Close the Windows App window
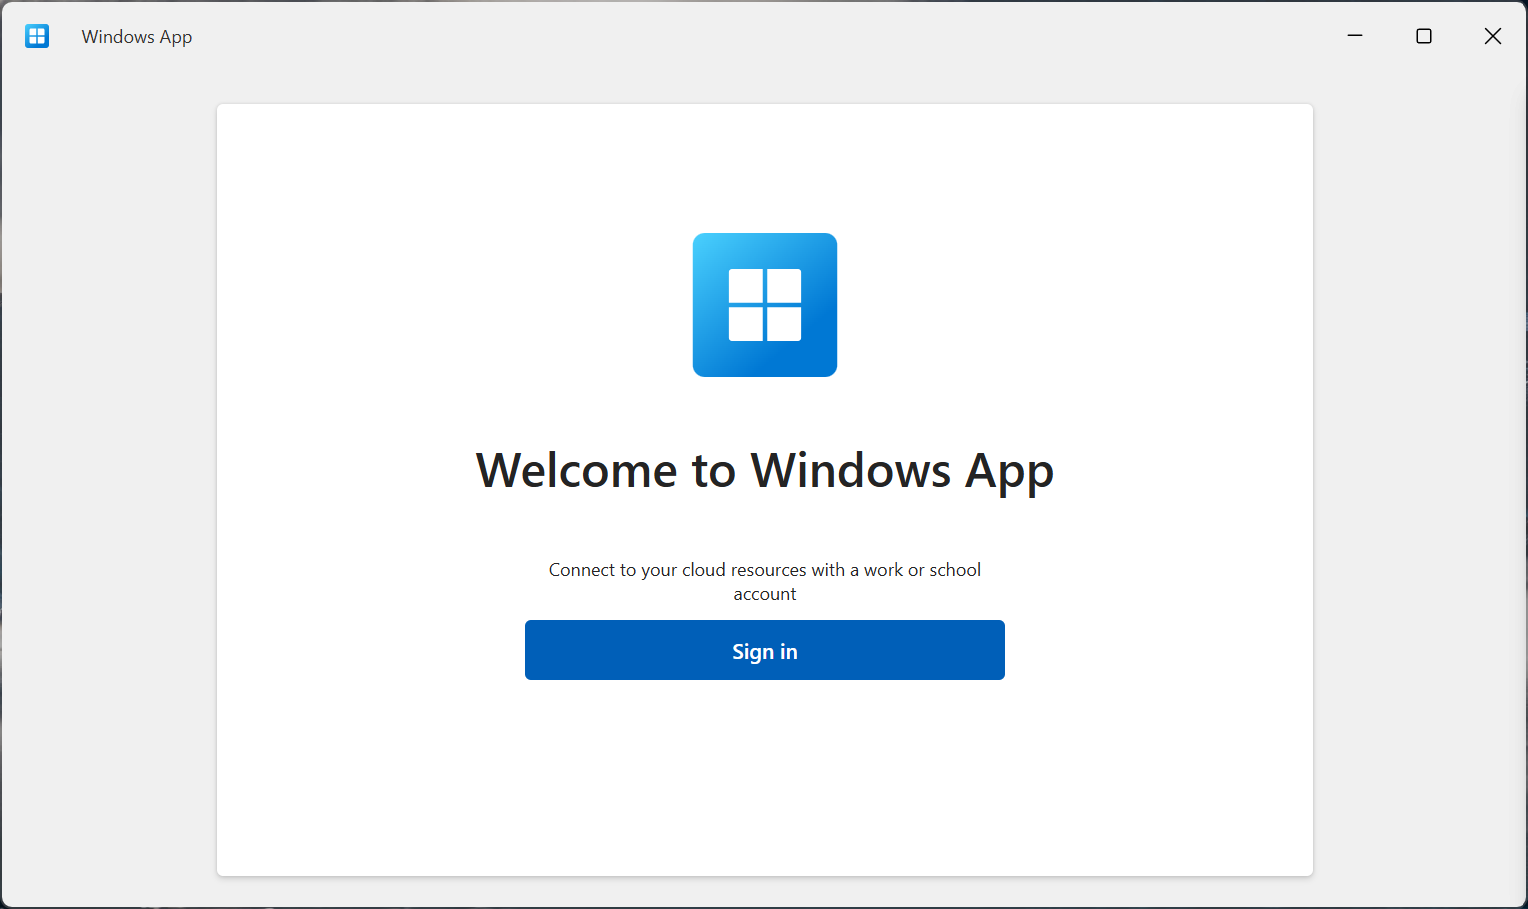This screenshot has width=1528, height=909. click(x=1493, y=36)
